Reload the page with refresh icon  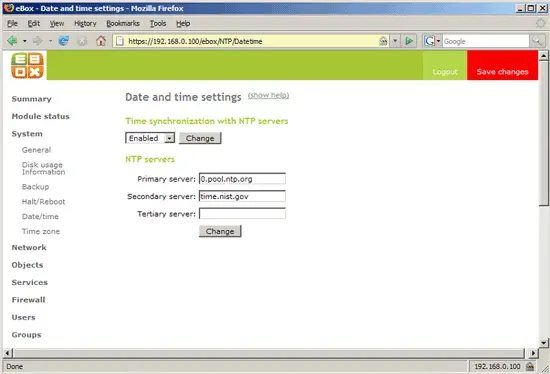click(x=63, y=41)
